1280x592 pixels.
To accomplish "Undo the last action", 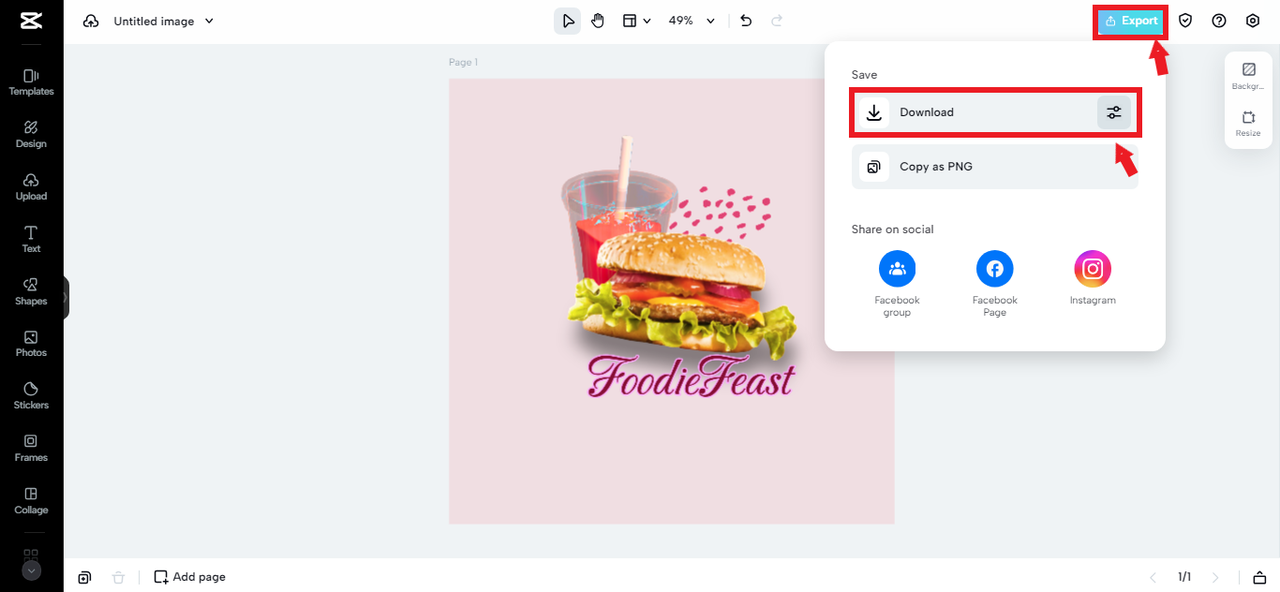I will [x=746, y=21].
